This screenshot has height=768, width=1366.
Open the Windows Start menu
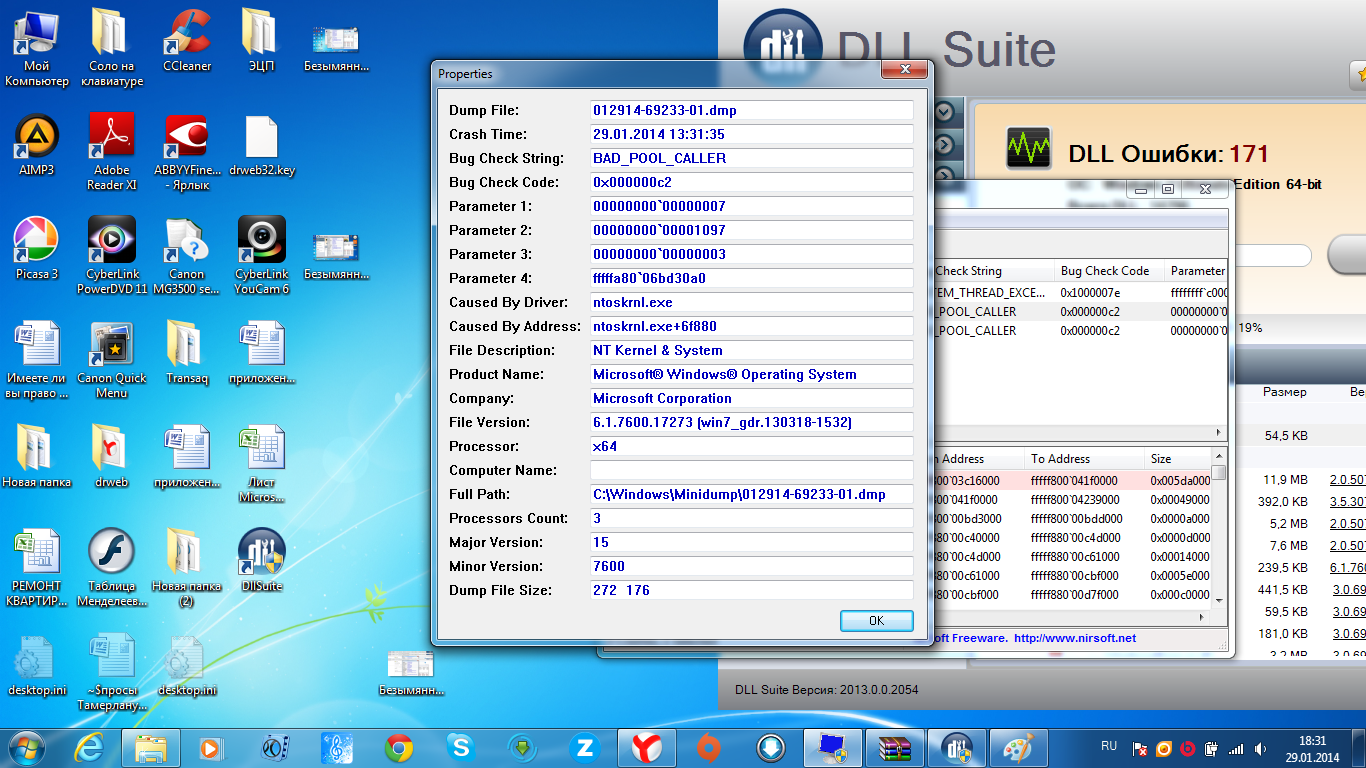click(27, 747)
